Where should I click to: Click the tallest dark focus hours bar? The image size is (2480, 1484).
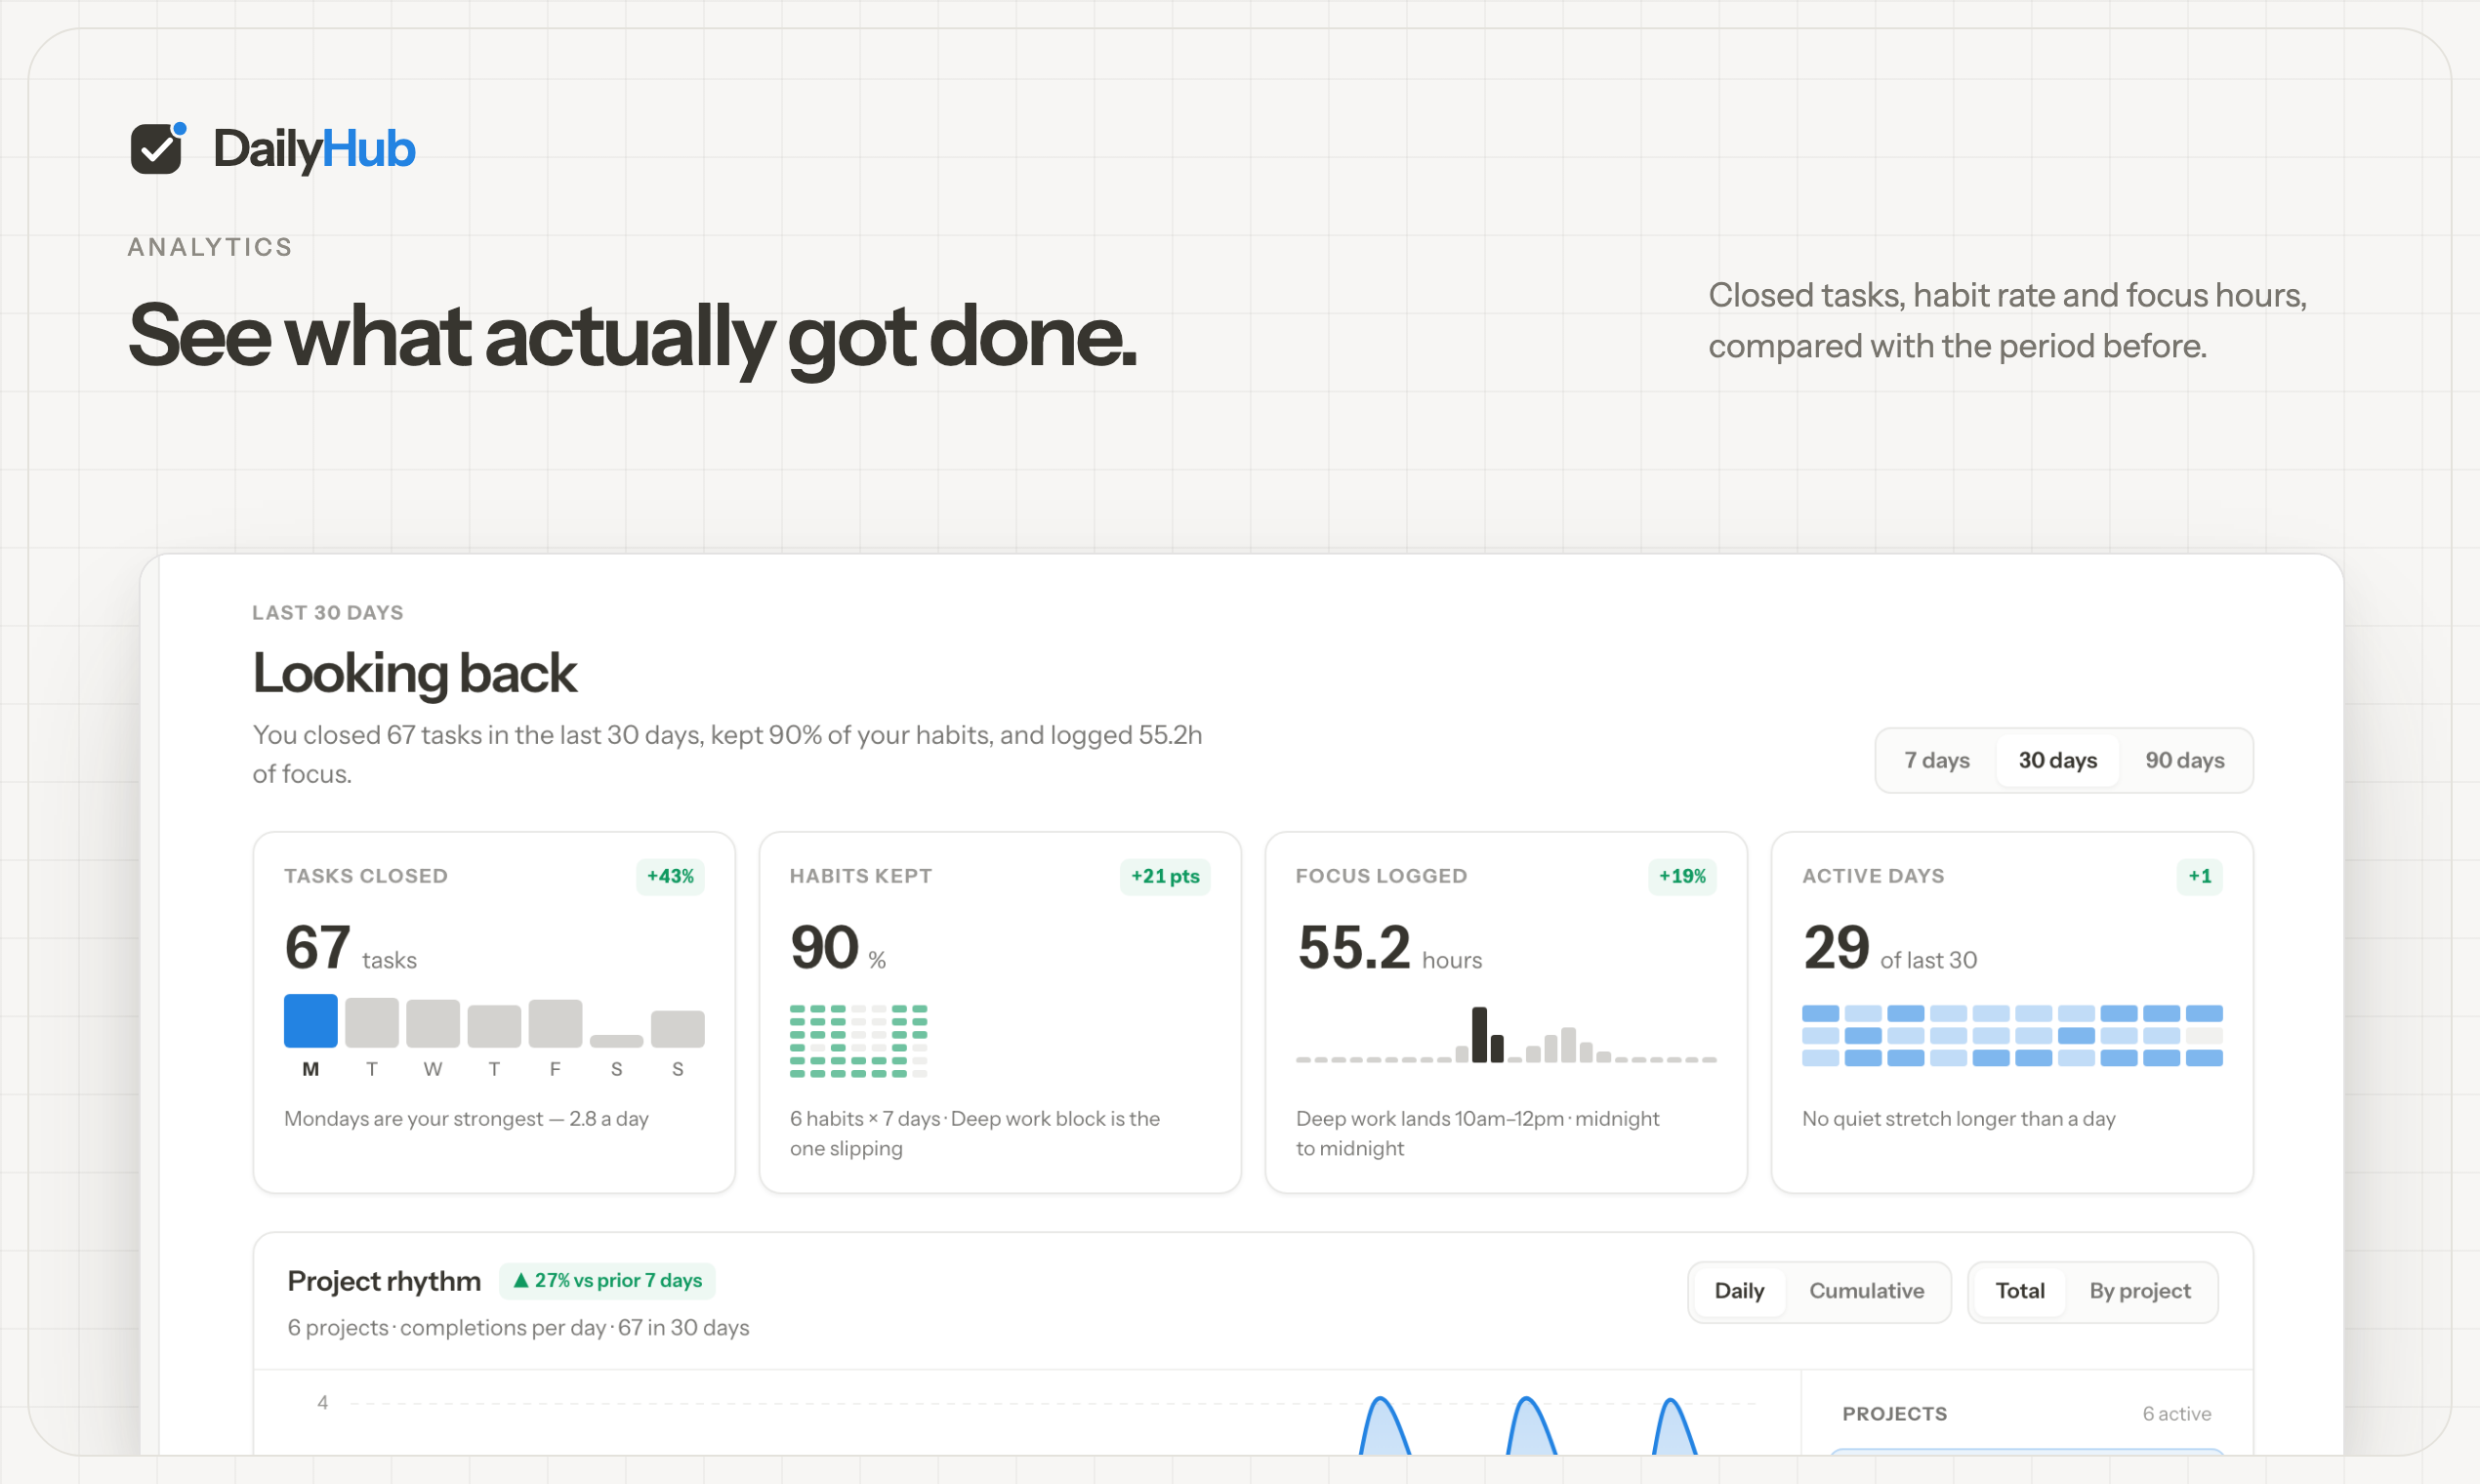point(1480,1034)
